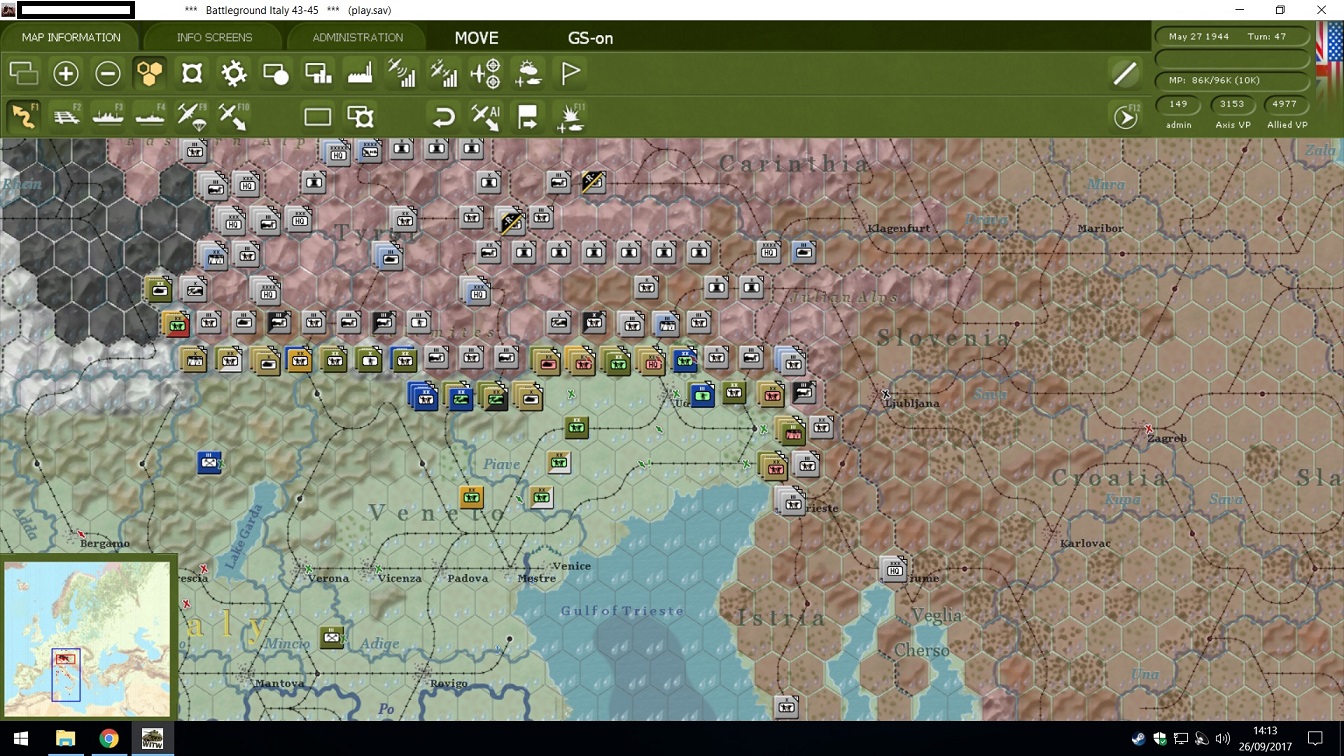Select the red unit counter in the Alps
1344x756 pixels.
coord(176,324)
